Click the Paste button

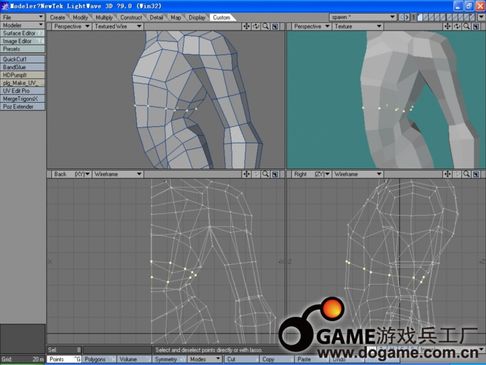tap(312, 359)
